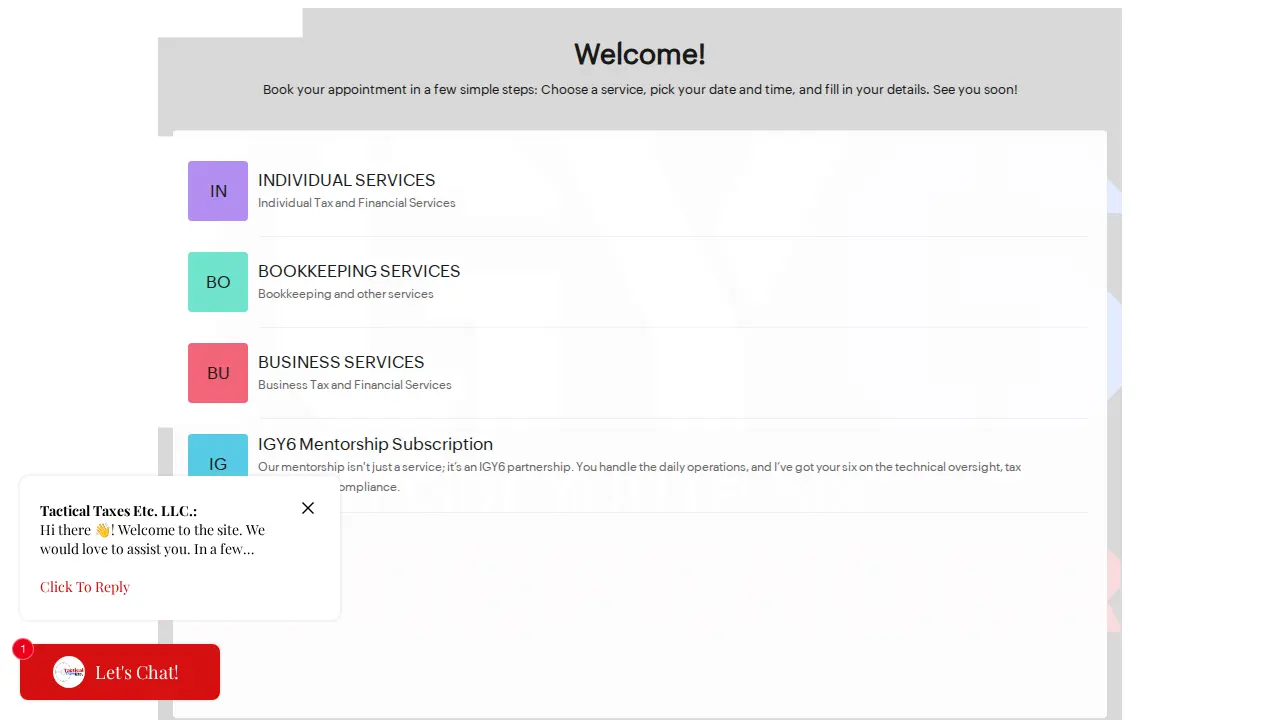Click the Welcome! heading
The width and height of the screenshot is (1280, 720).
(640, 54)
